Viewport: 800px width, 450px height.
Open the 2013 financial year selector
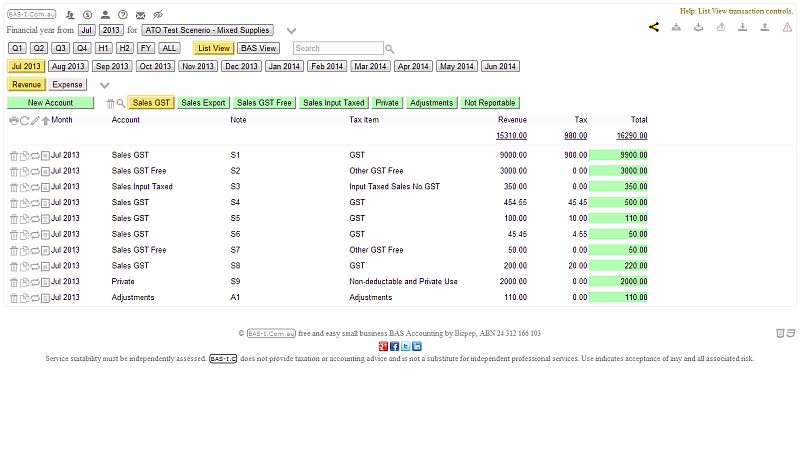pos(110,31)
